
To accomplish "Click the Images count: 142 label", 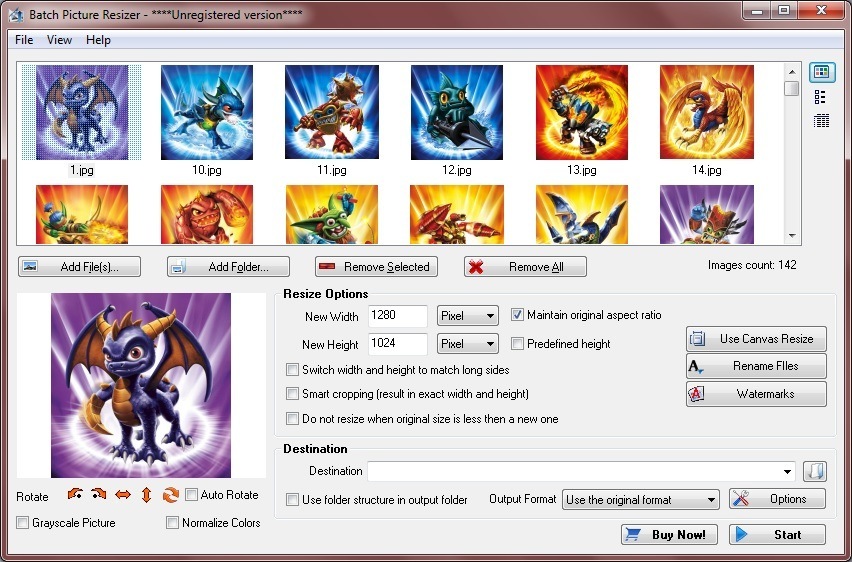I will click(752, 265).
